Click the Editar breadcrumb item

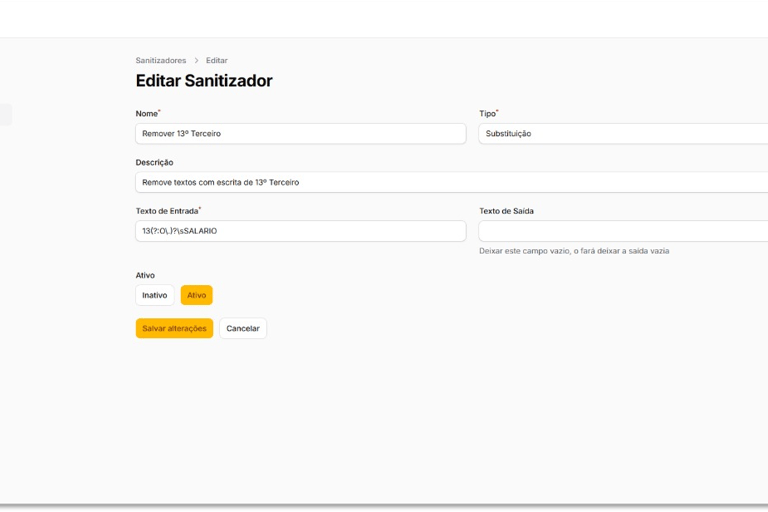click(x=216, y=60)
